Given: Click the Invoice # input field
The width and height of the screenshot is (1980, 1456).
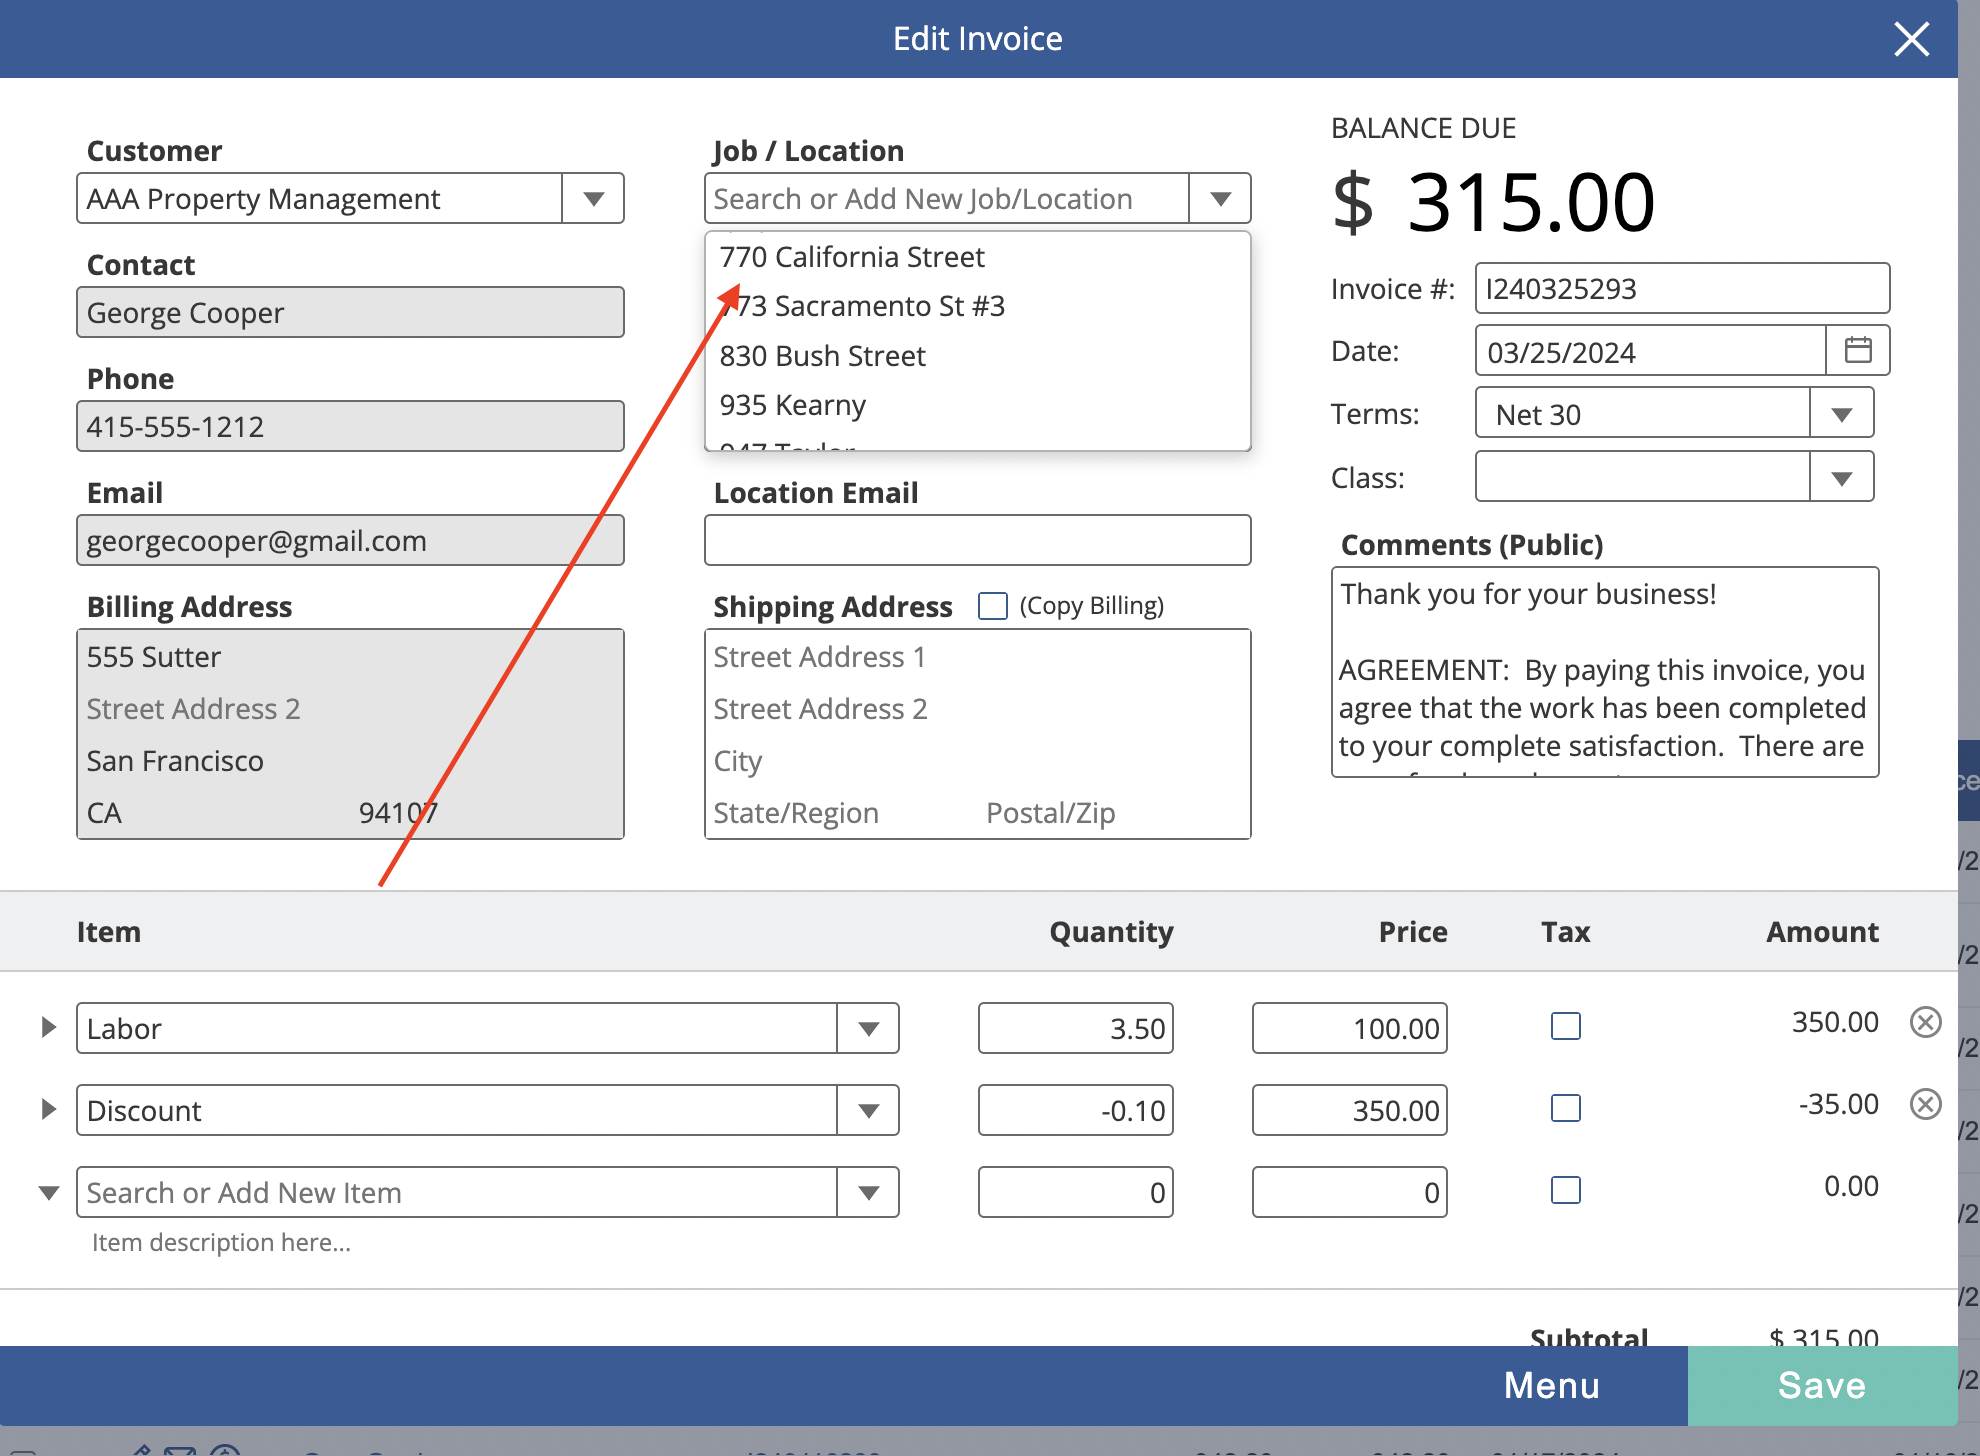Looking at the screenshot, I should coord(1682,288).
